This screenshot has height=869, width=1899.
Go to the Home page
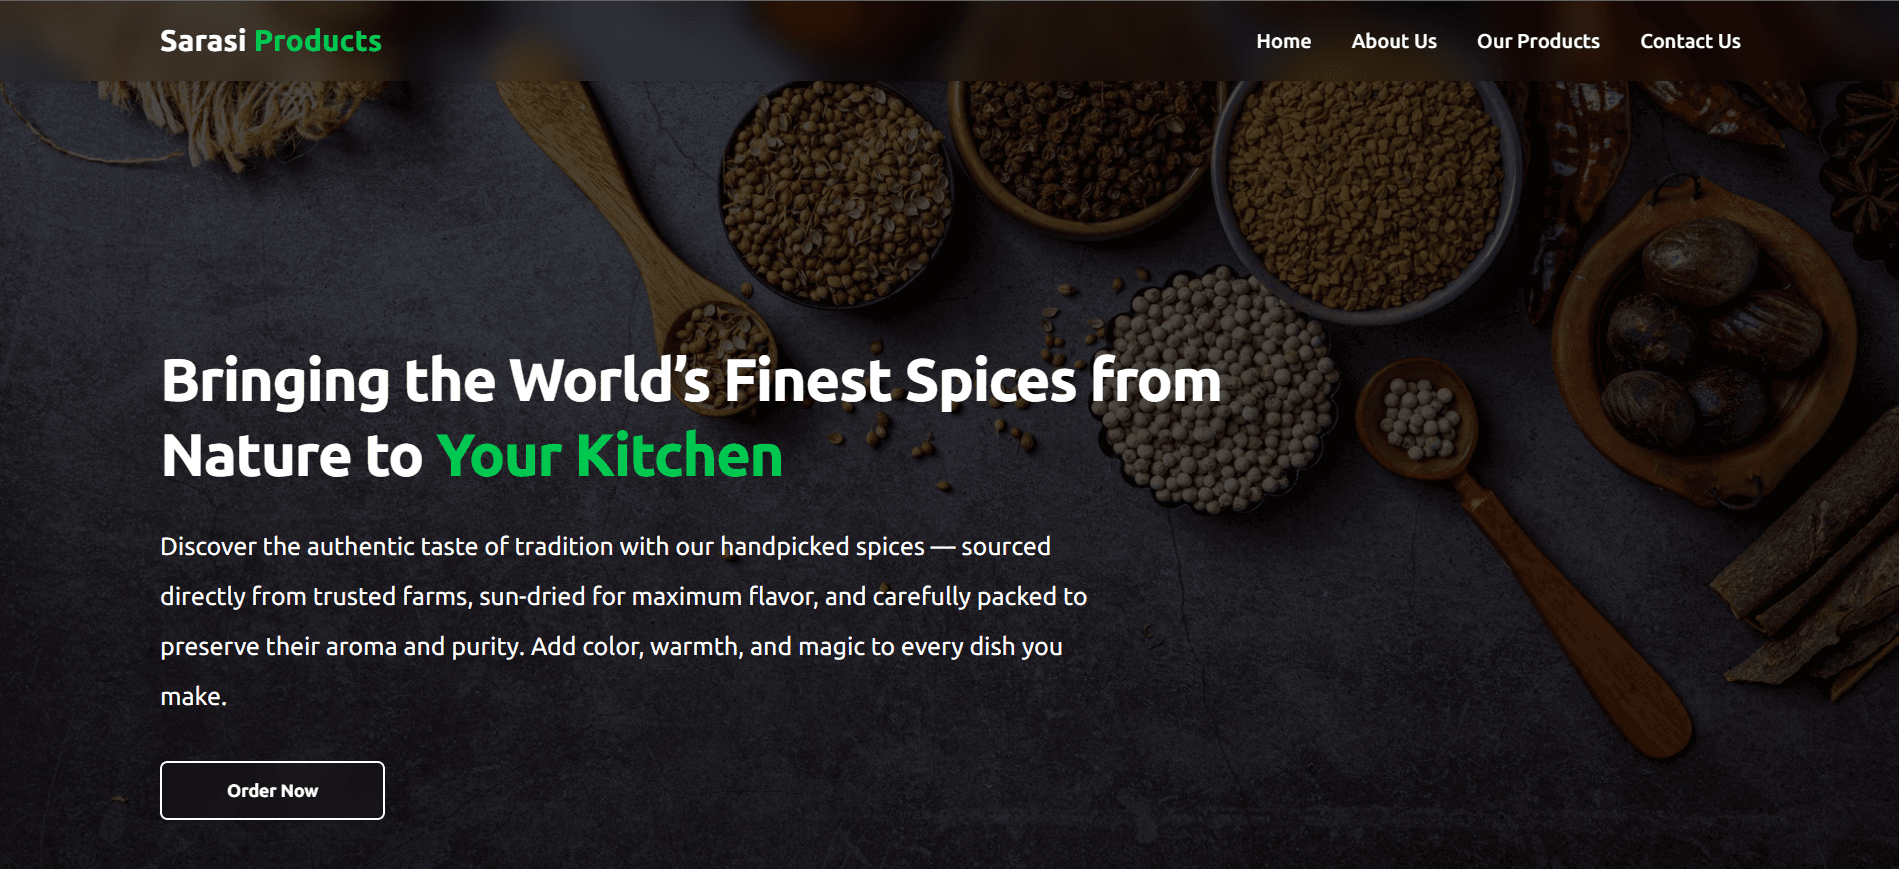tap(1283, 41)
